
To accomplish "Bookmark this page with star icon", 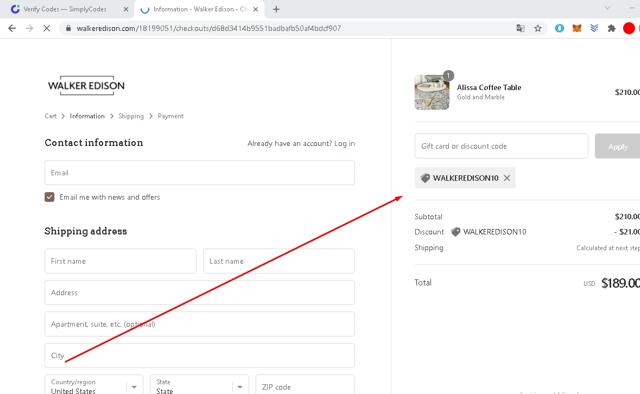I will [x=538, y=28].
